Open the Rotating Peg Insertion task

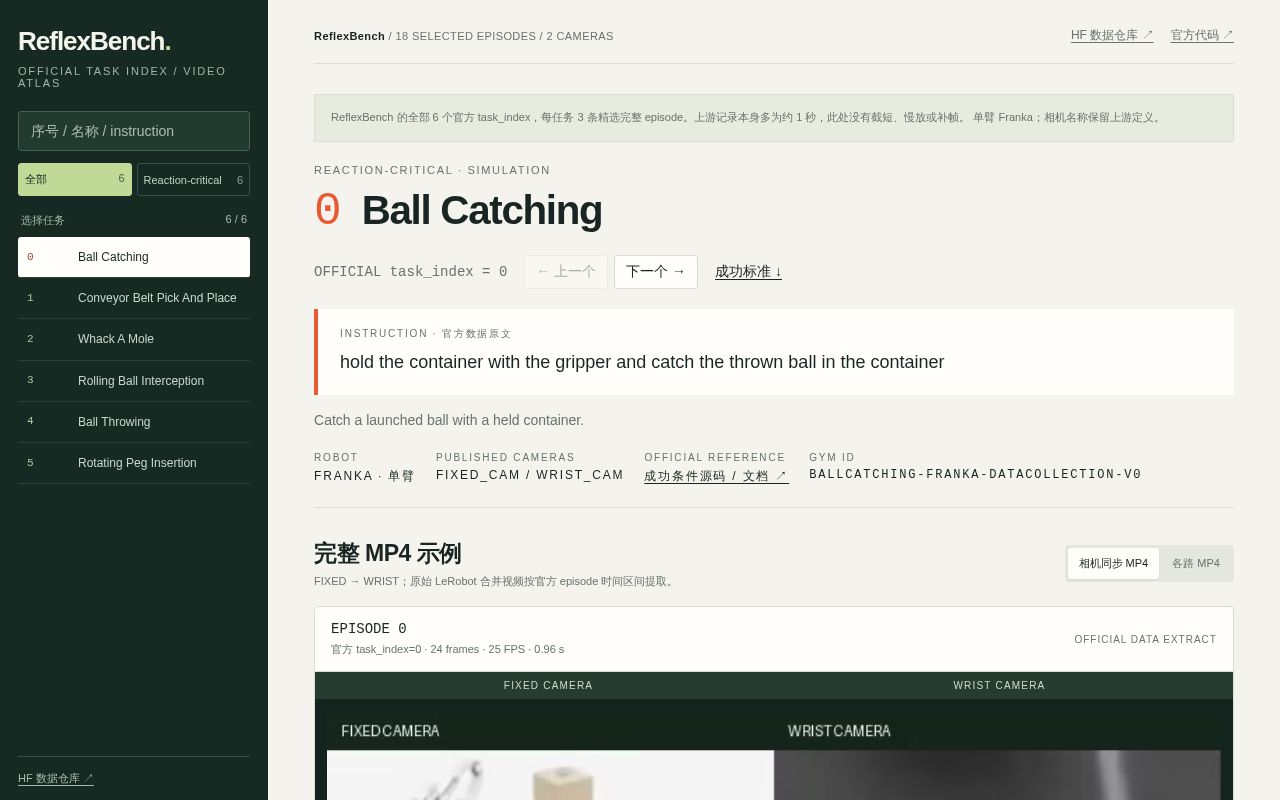tap(134, 463)
